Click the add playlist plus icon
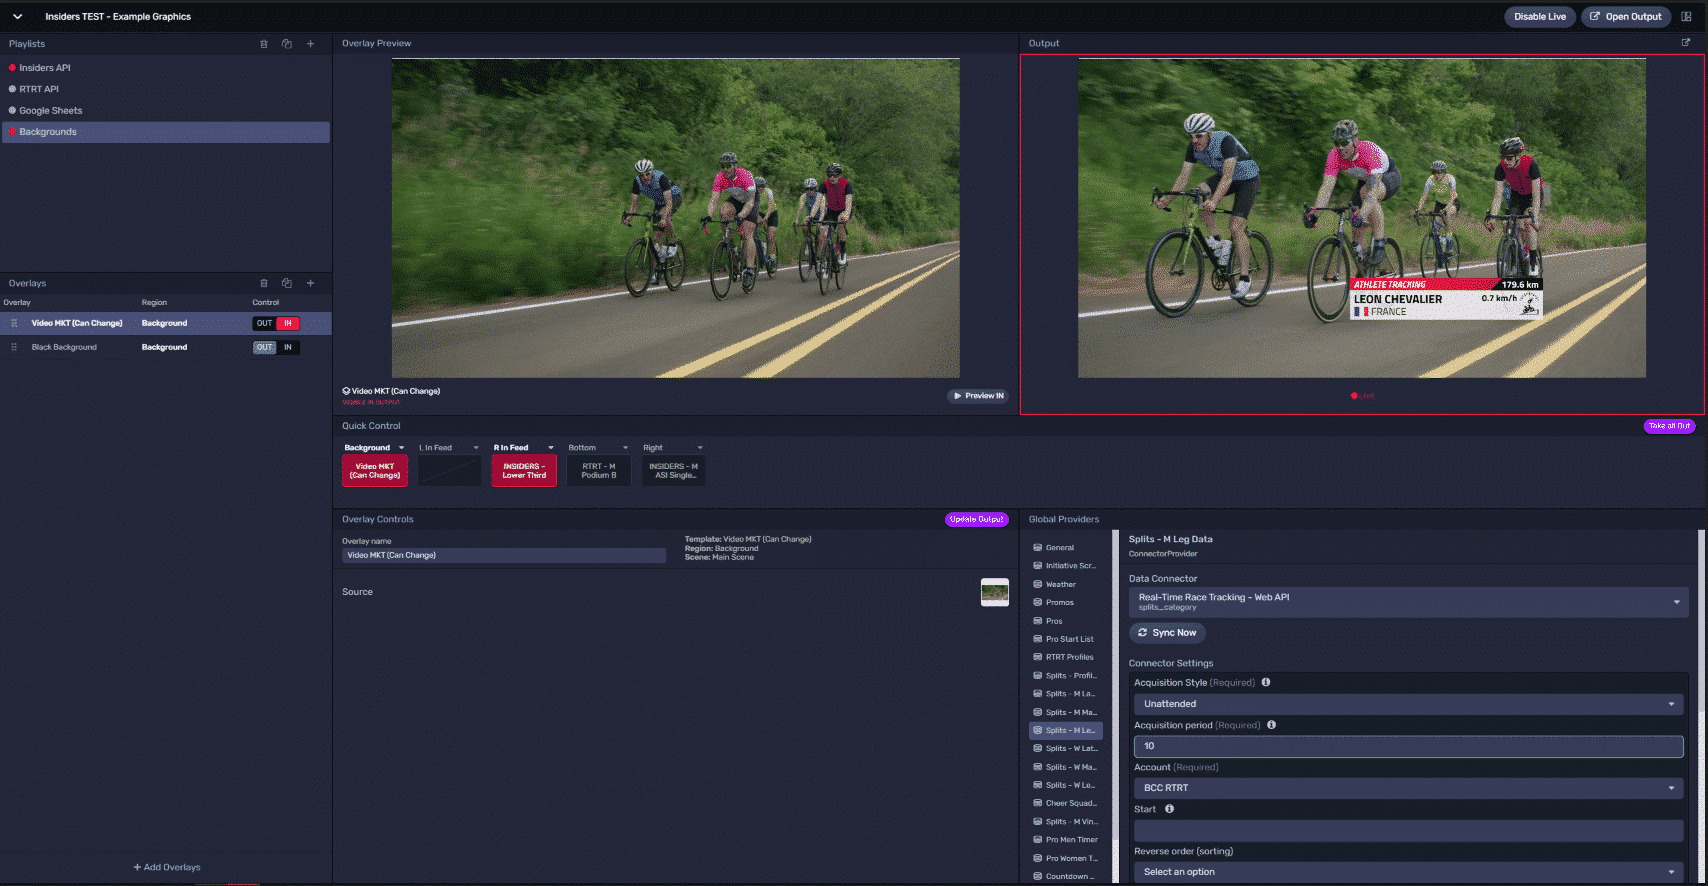Screen dimensions: 1708x886 click(311, 44)
